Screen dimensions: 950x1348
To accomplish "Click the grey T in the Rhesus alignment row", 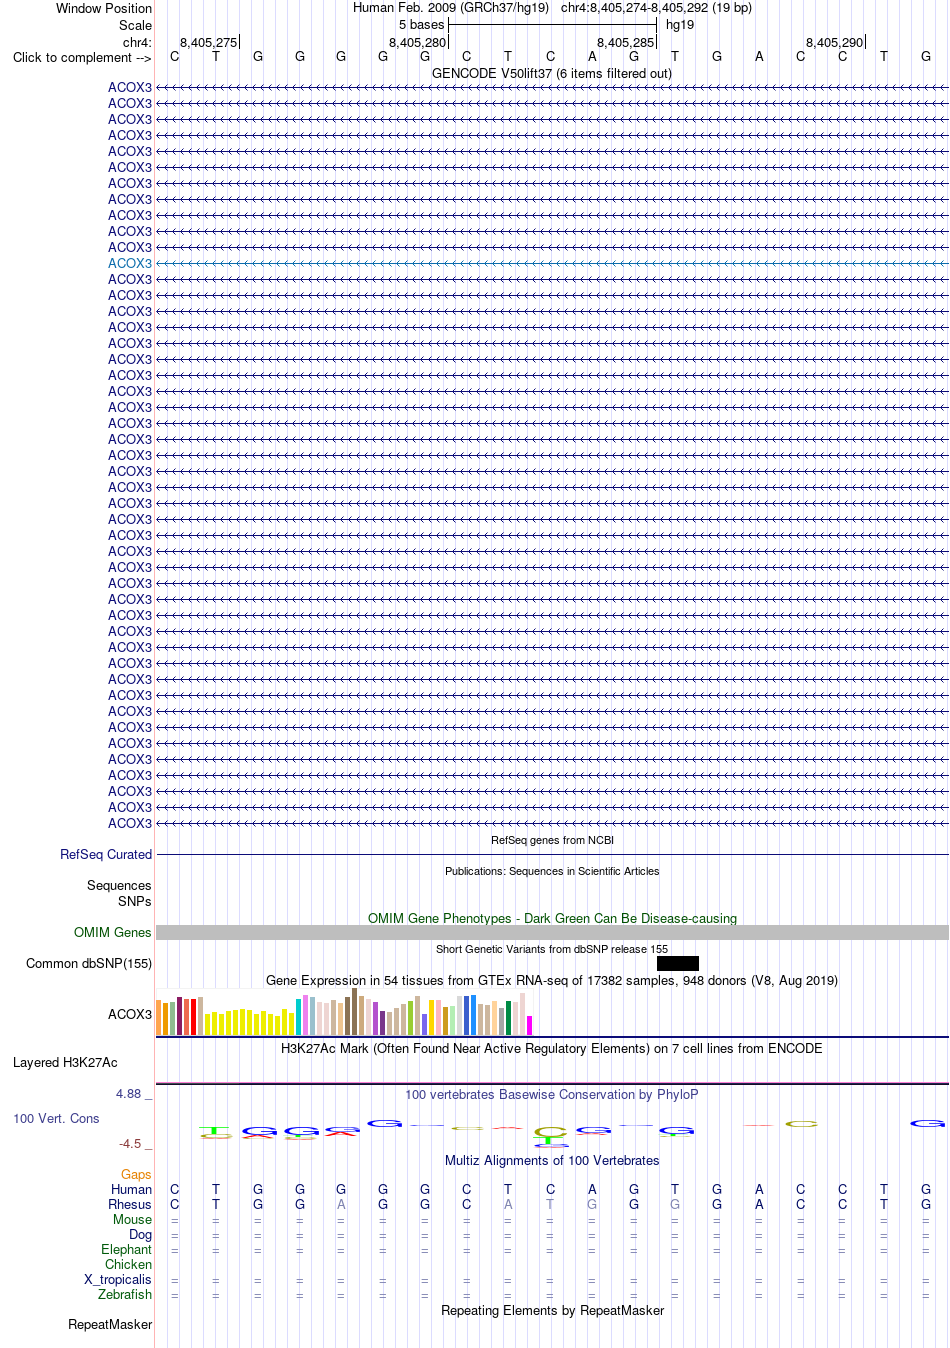I will click(x=550, y=1204).
